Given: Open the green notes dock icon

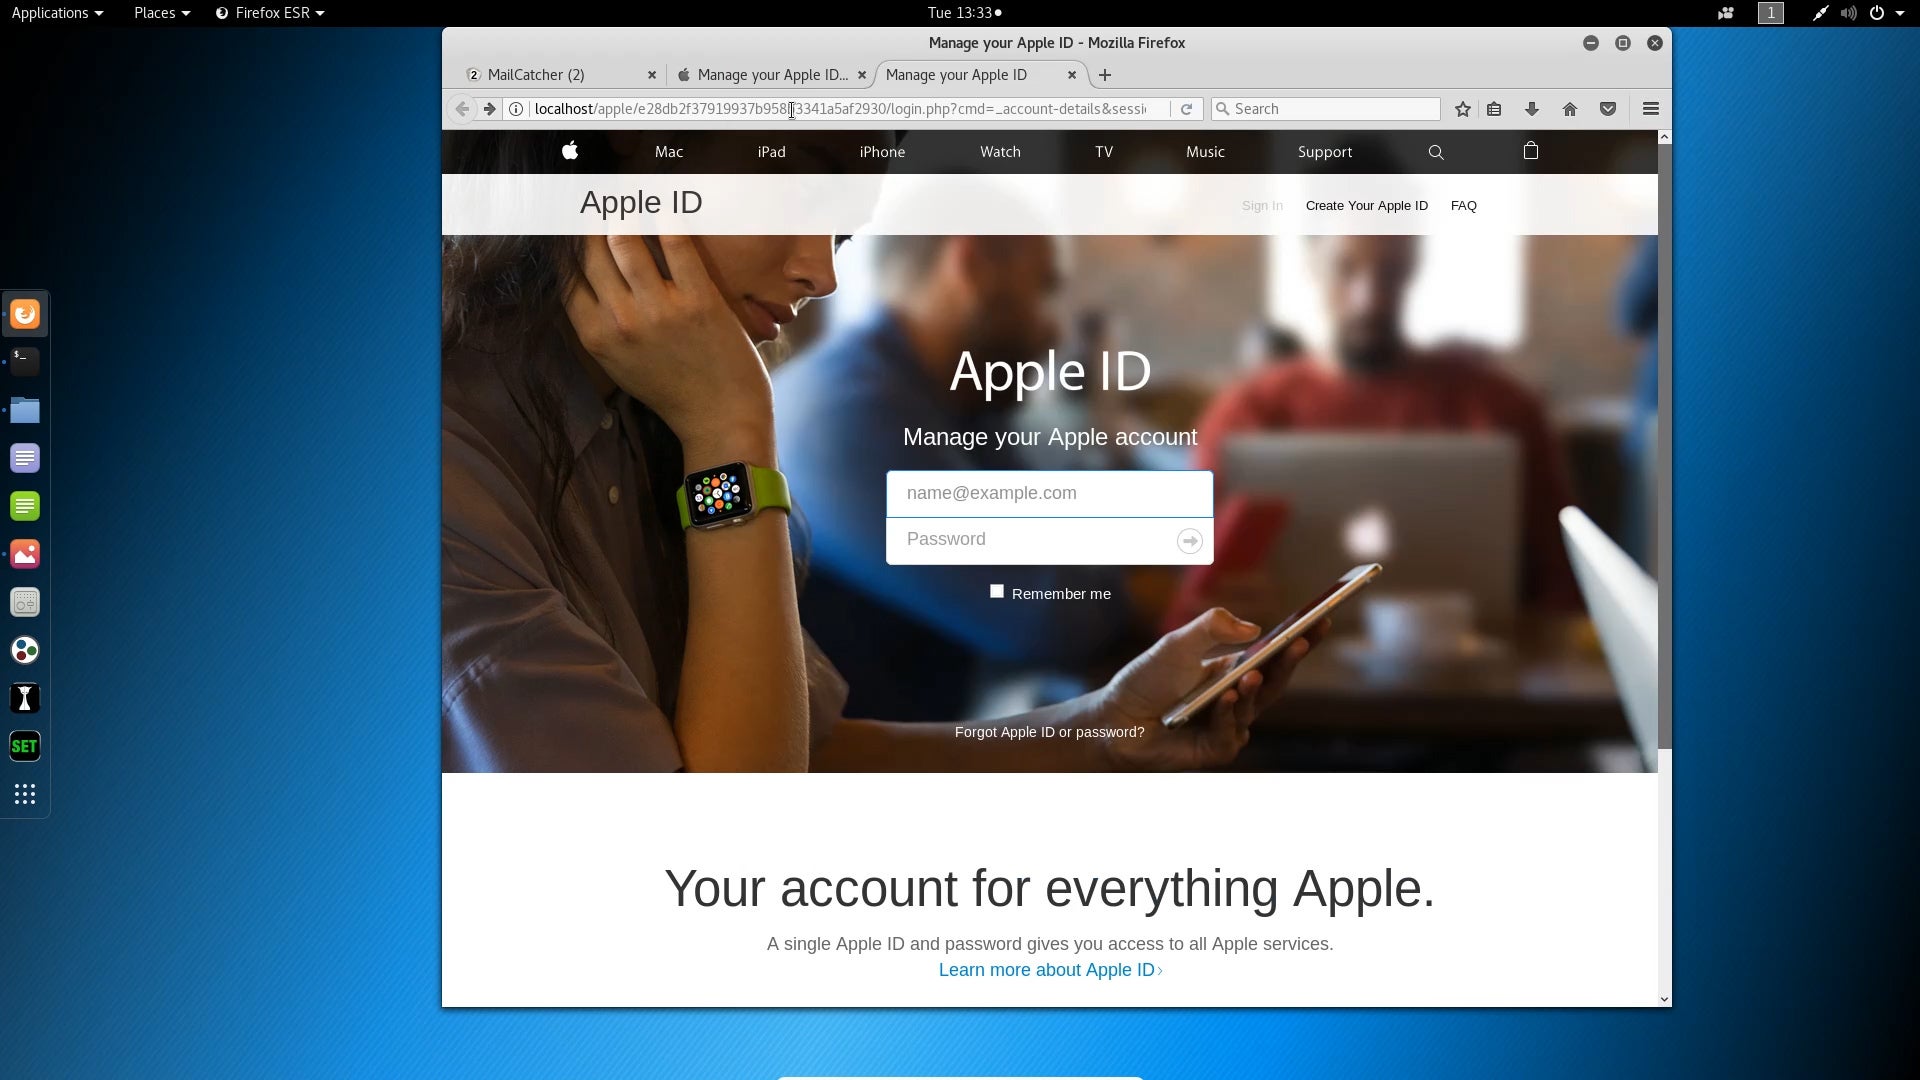Looking at the screenshot, I should coord(25,506).
